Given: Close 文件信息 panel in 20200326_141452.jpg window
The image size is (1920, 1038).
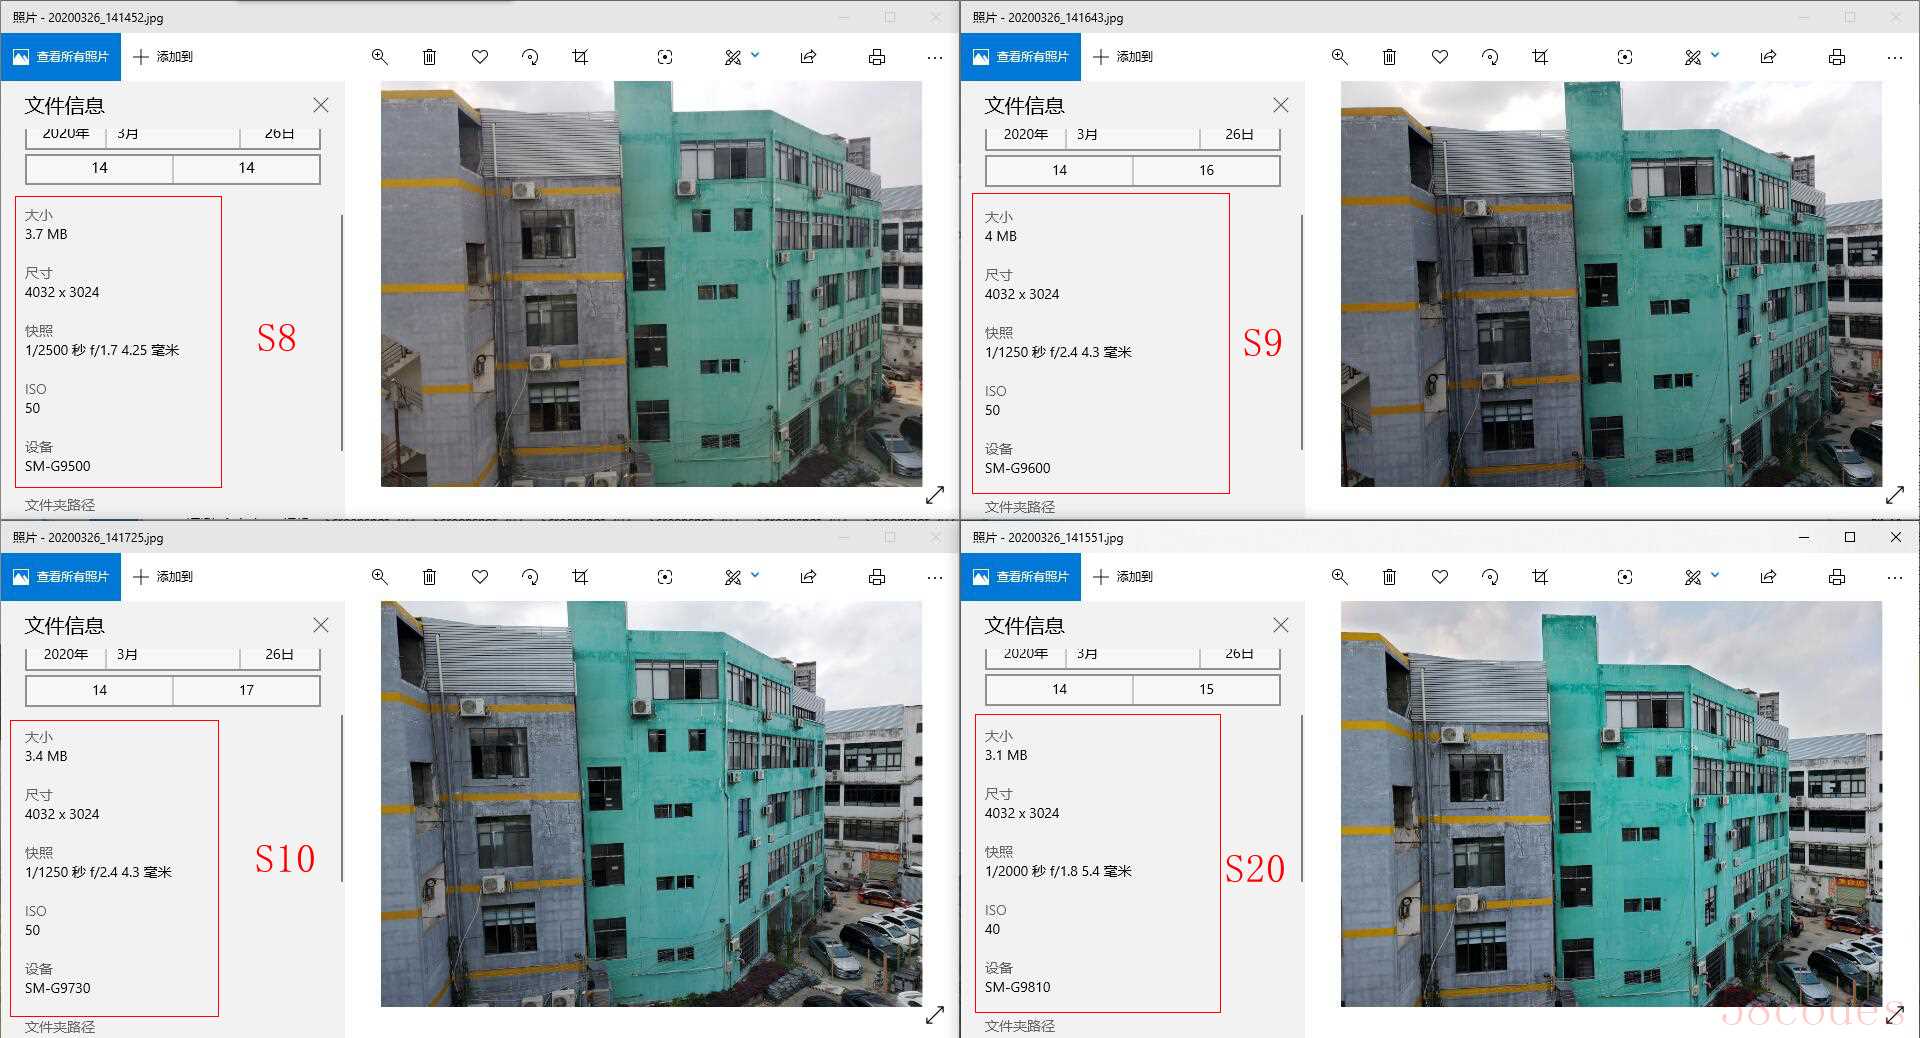Looking at the screenshot, I should coord(320,105).
